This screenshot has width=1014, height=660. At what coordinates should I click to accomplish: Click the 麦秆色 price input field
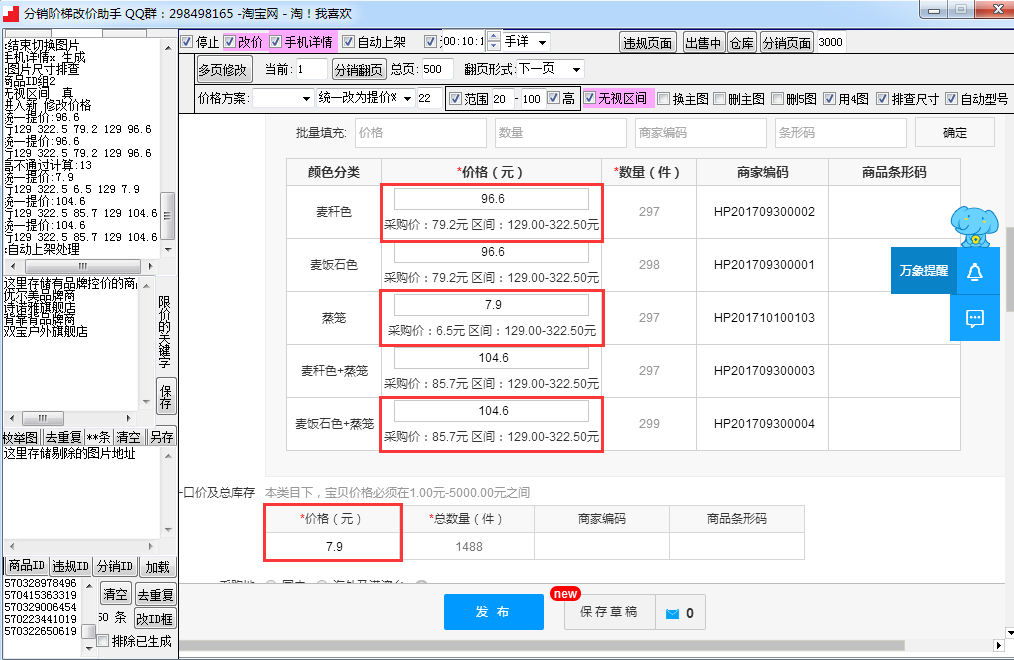tap(491, 199)
